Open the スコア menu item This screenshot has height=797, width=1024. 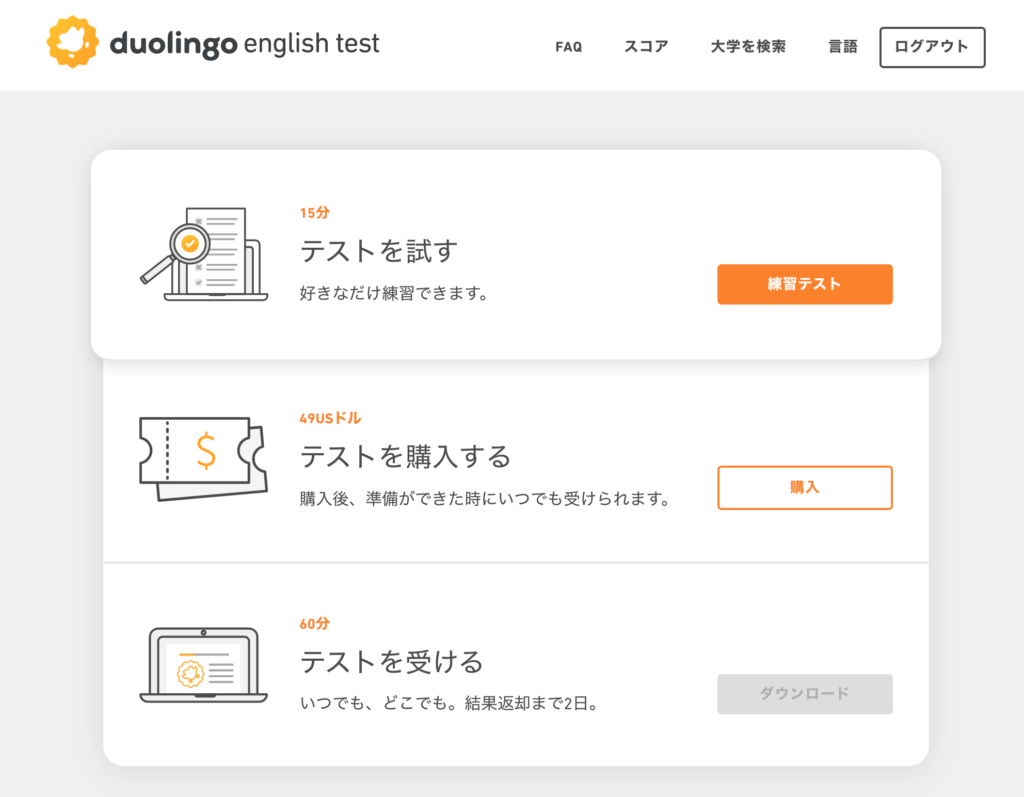tap(646, 47)
